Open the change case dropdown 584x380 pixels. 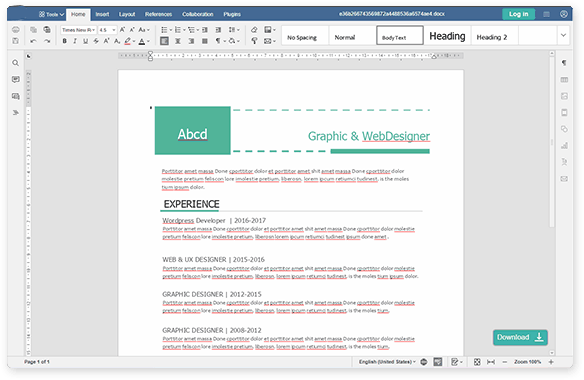pyautogui.click(x=144, y=30)
